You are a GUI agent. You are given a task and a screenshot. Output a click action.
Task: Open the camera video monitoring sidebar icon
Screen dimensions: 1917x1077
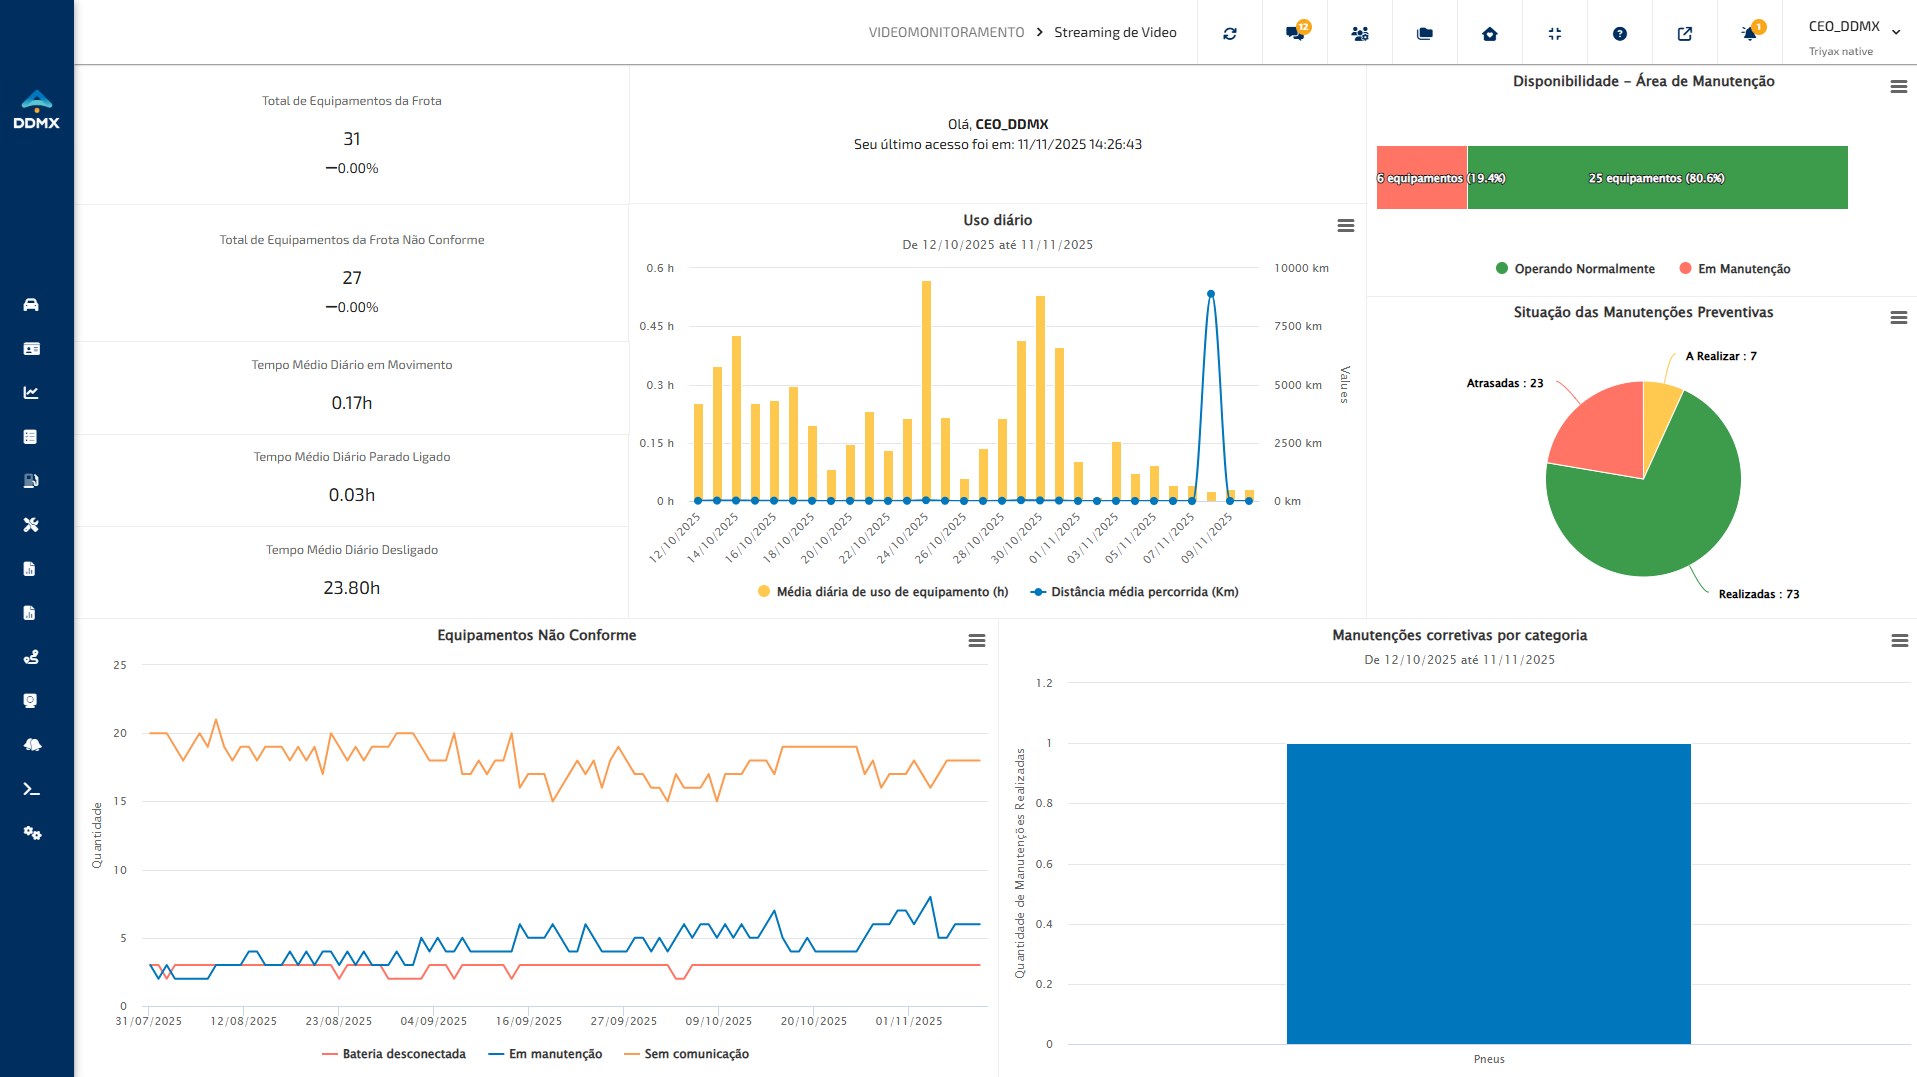[x=31, y=701]
